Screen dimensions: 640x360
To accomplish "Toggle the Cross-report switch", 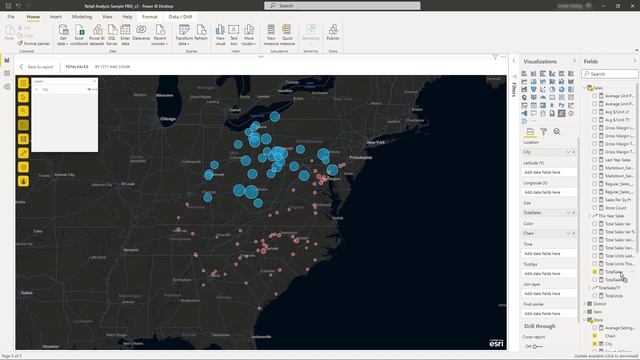I will tap(537, 347).
